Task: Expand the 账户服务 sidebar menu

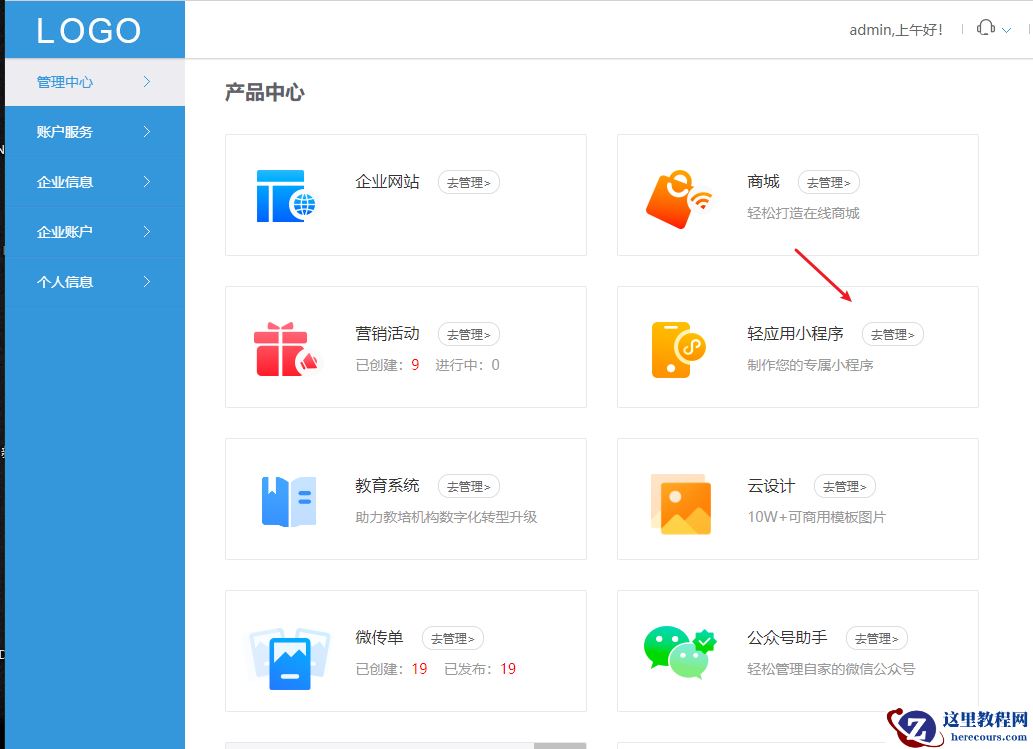Action: pyautogui.click(x=93, y=131)
